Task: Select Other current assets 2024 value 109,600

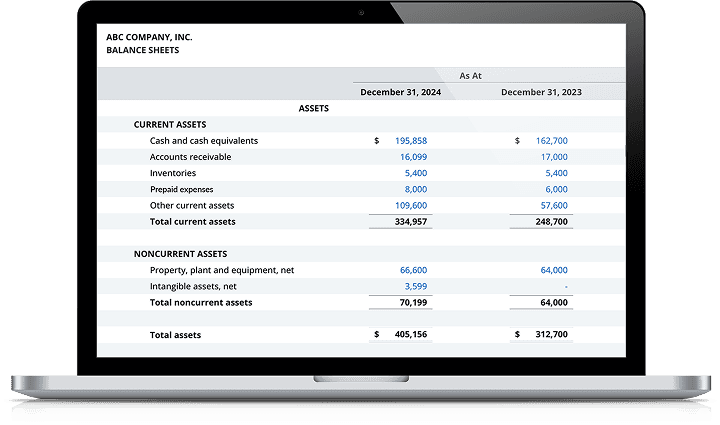Action: (x=411, y=205)
